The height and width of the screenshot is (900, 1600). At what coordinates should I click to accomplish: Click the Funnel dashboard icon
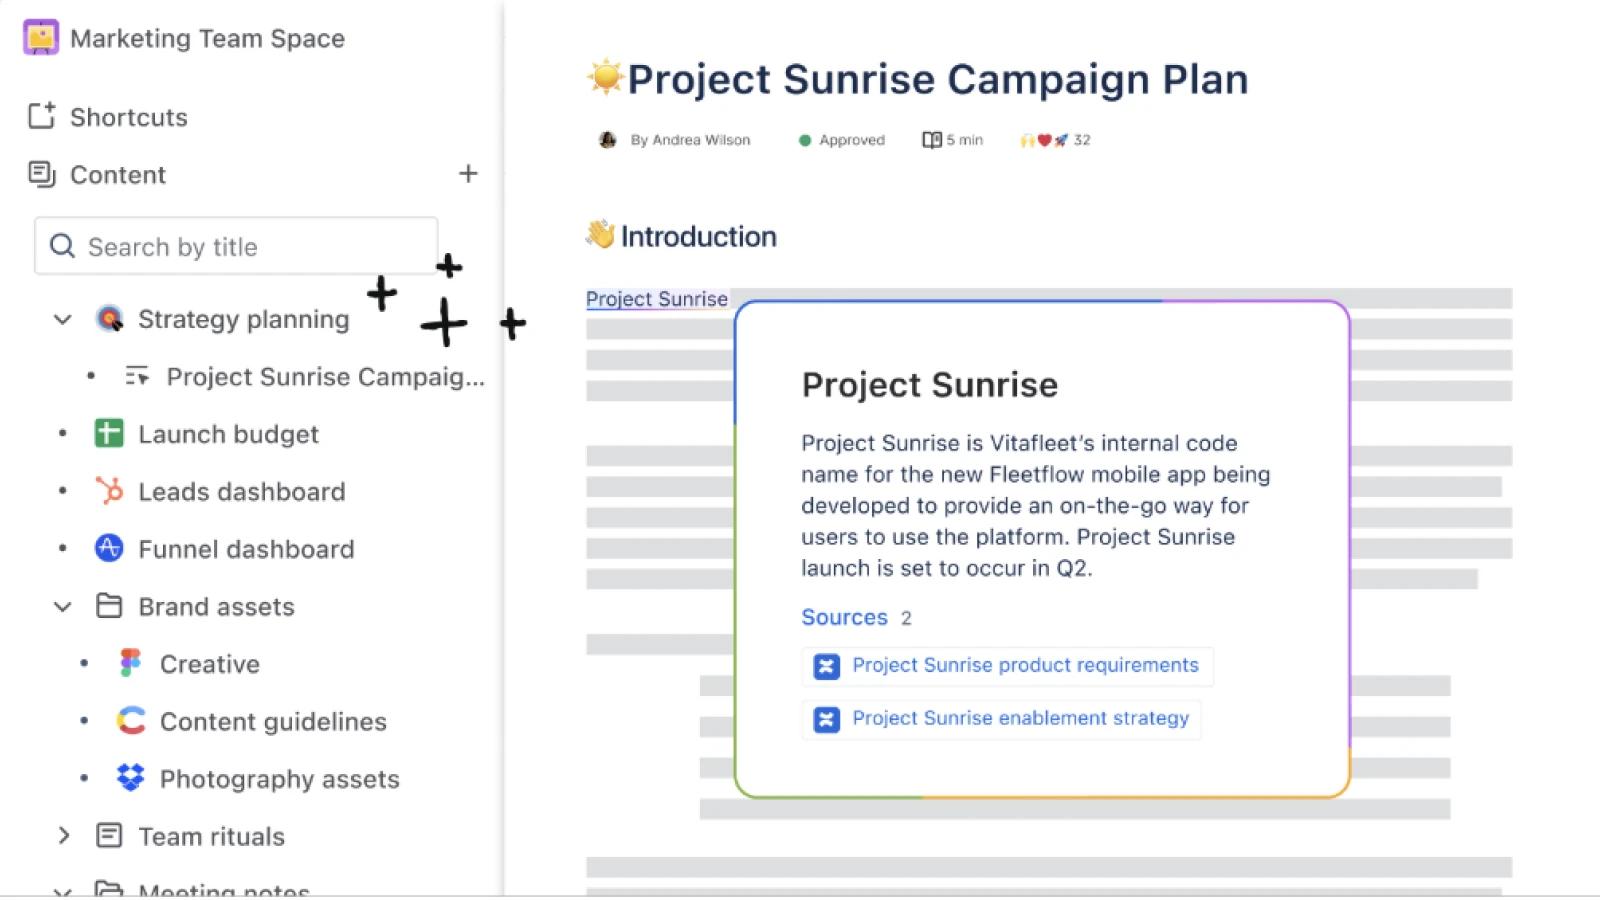pos(109,548)
